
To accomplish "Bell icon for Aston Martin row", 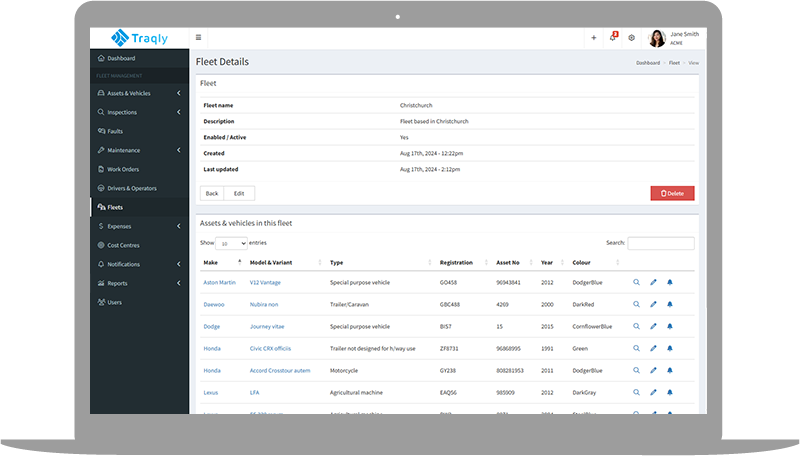I will pyautogui.click(x=670, y=282).
